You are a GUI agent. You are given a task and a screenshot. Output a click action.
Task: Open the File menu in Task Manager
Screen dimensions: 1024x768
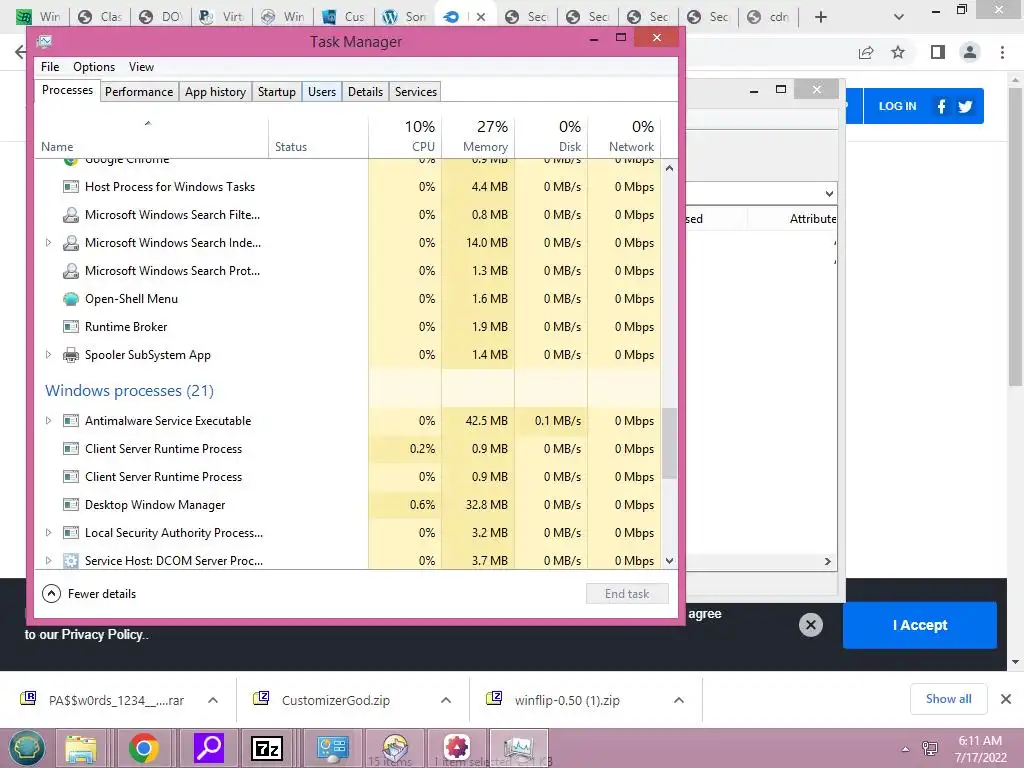[50, 67]
